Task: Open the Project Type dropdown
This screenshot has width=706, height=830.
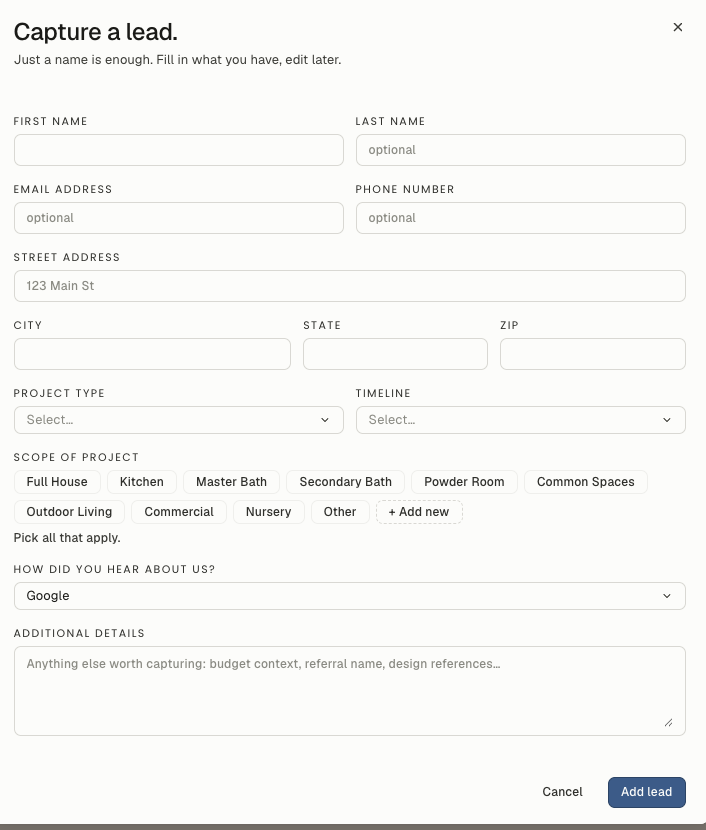Action: click(179, 420)
